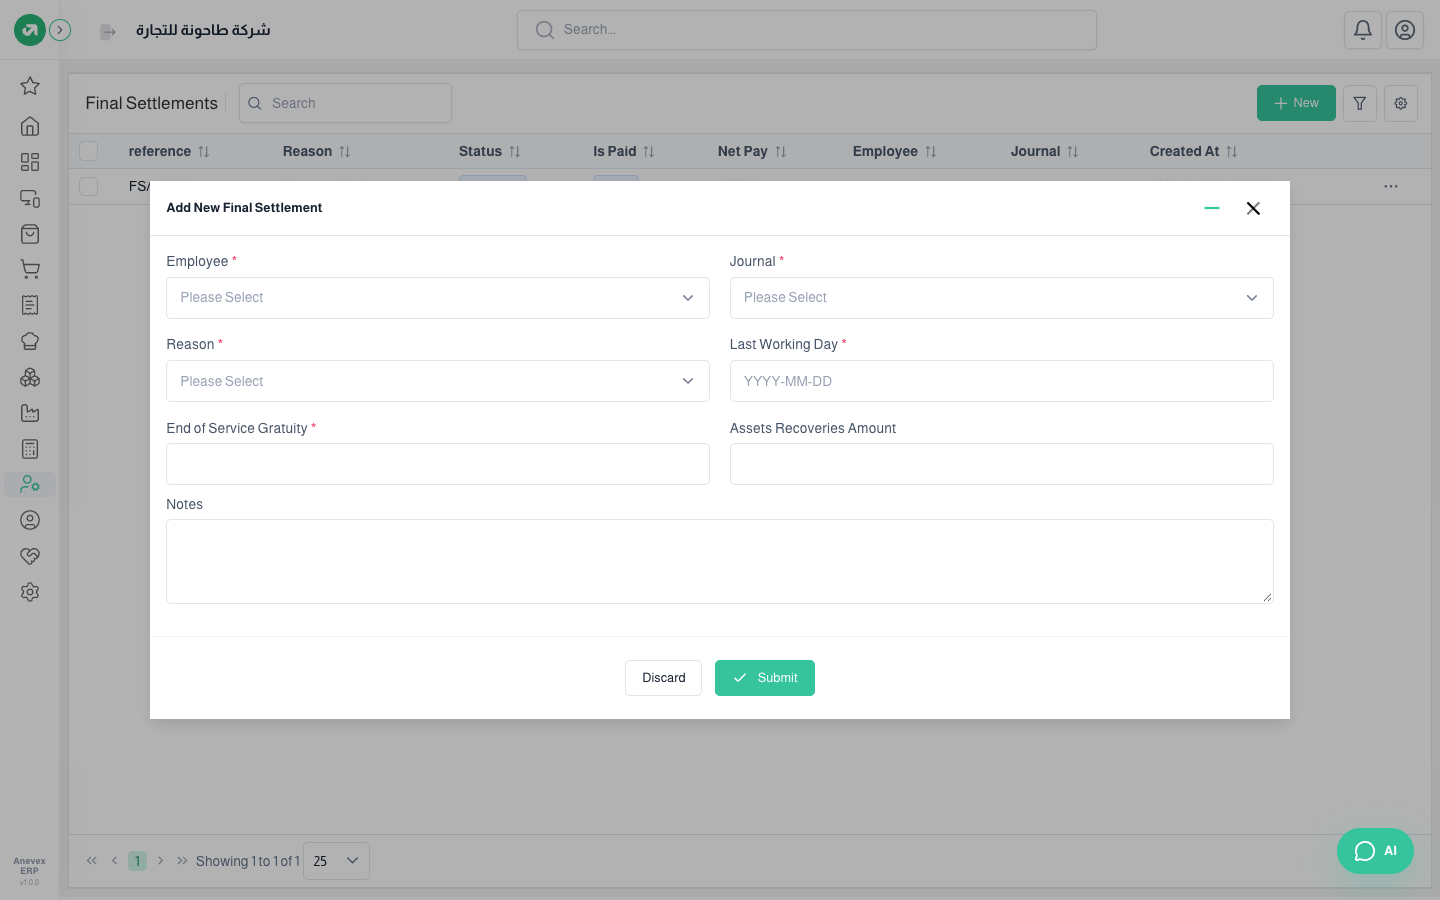1440x900 pixels.
Task: Focus the Assets Recoveries Amount field
Action: click(1001, 464)
